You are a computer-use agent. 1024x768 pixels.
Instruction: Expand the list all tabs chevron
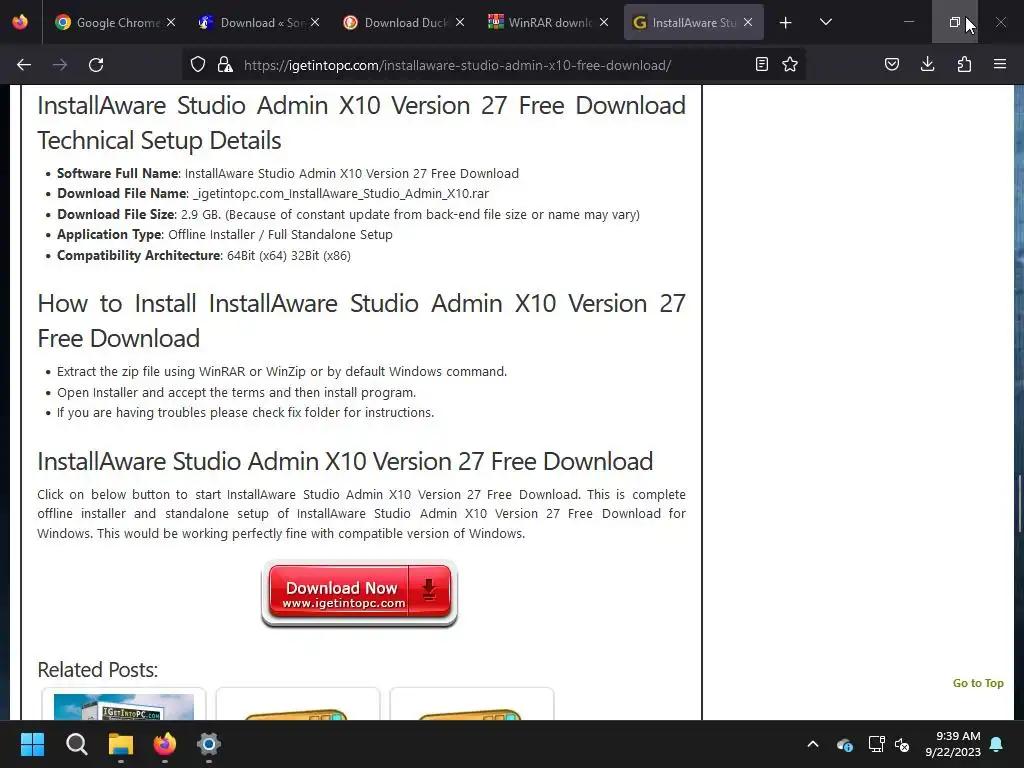click(825, 22)
